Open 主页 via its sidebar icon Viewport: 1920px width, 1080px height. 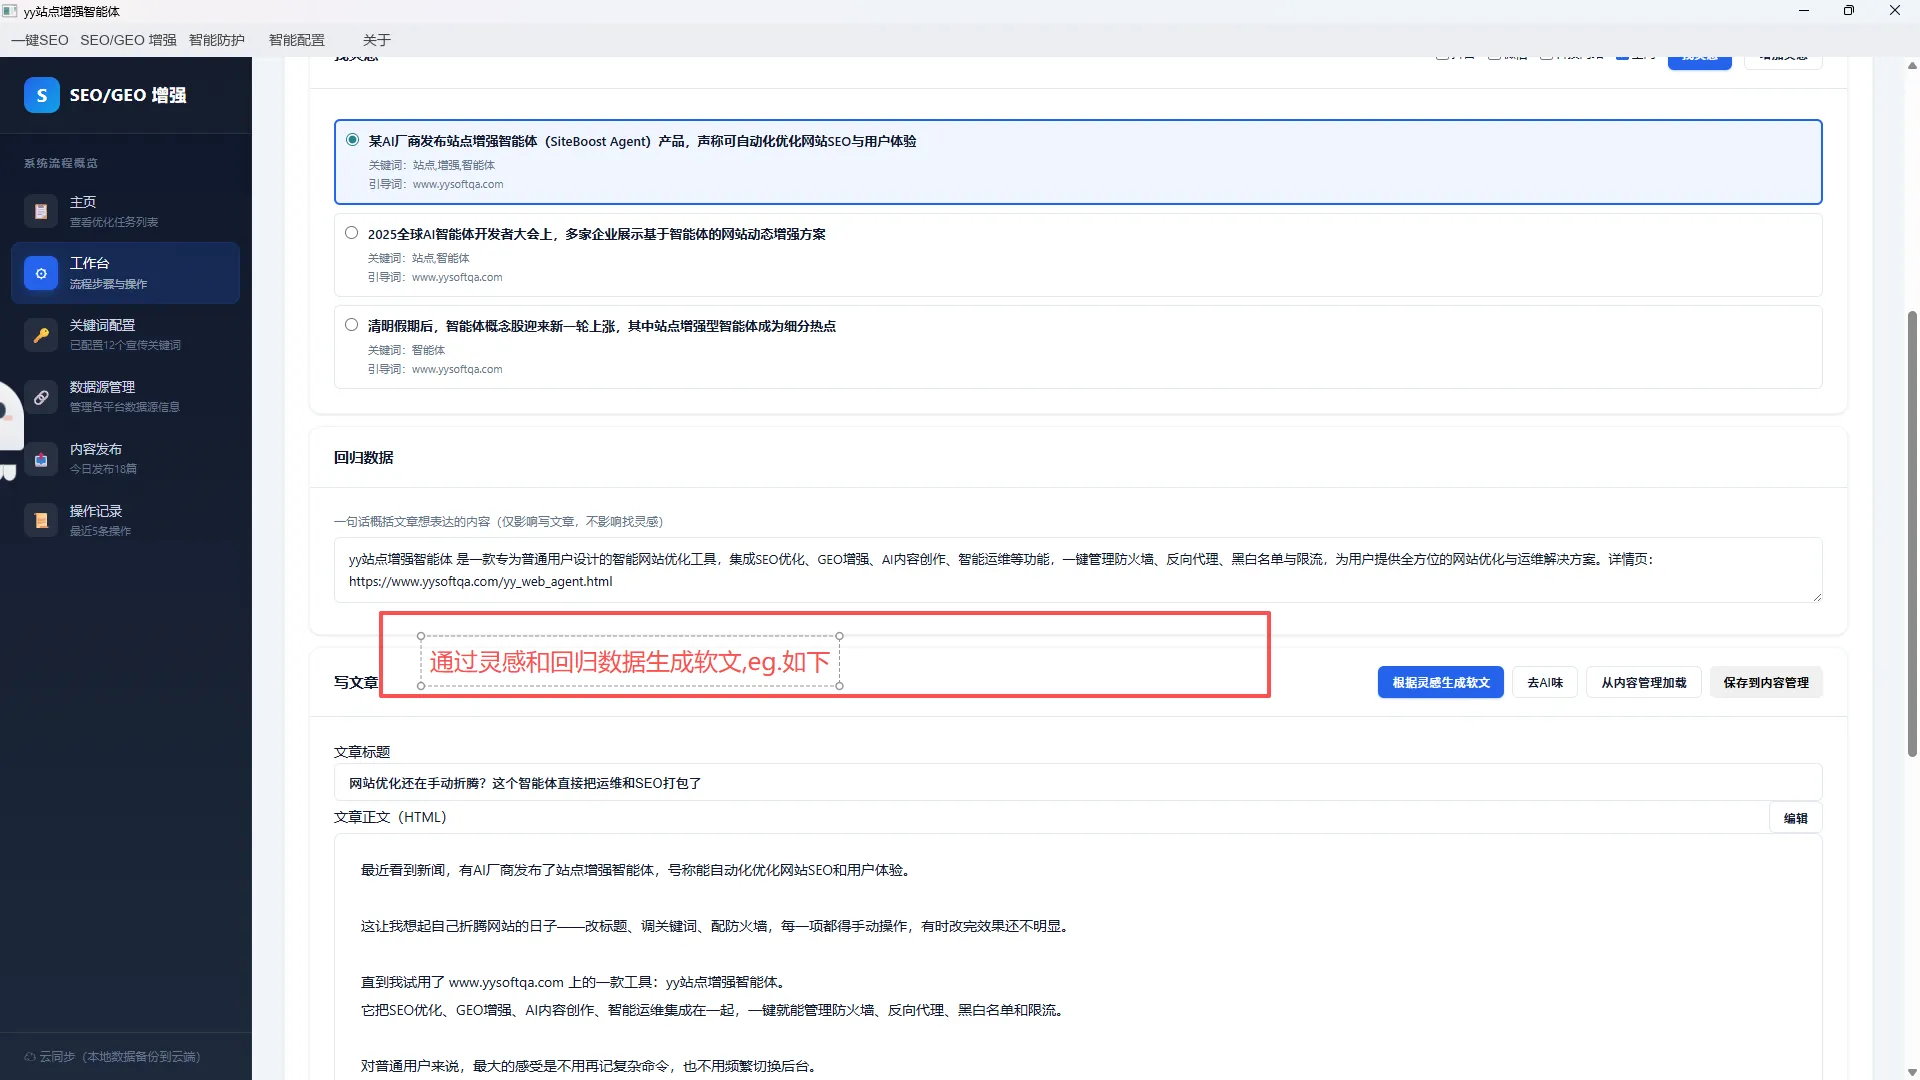point(41,211)
